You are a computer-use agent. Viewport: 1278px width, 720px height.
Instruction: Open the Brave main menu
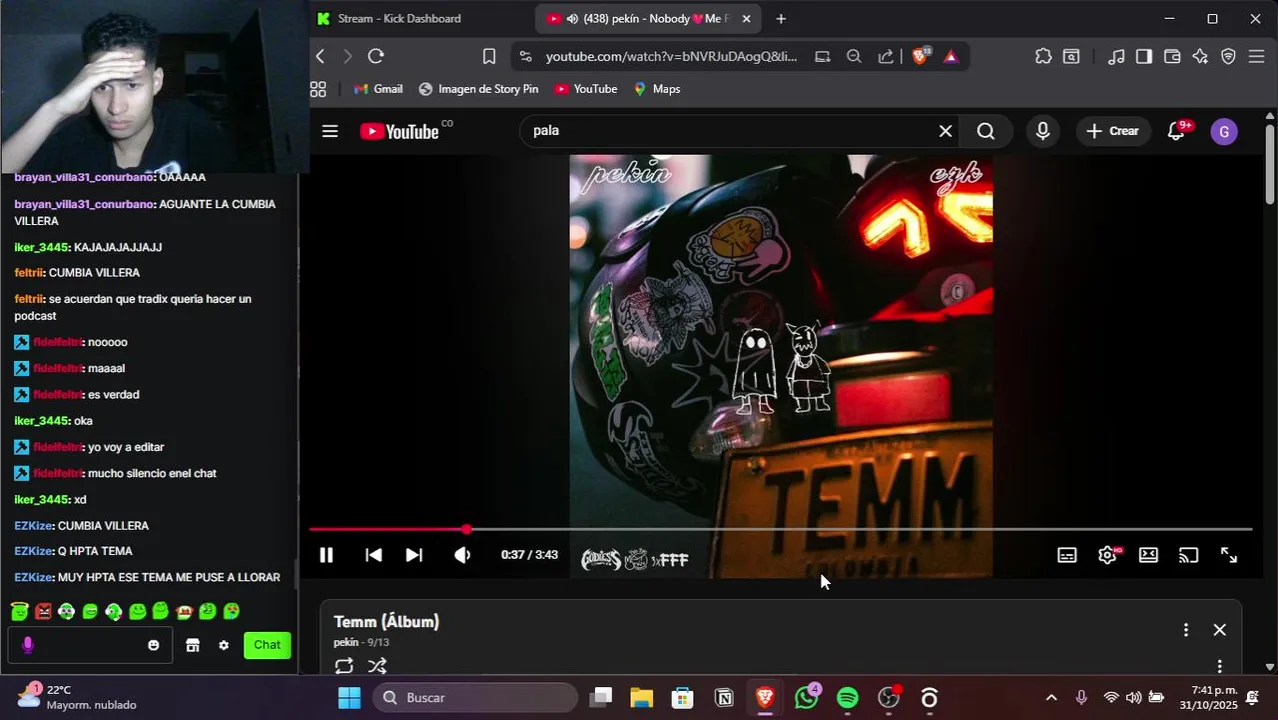(1257, 56)
